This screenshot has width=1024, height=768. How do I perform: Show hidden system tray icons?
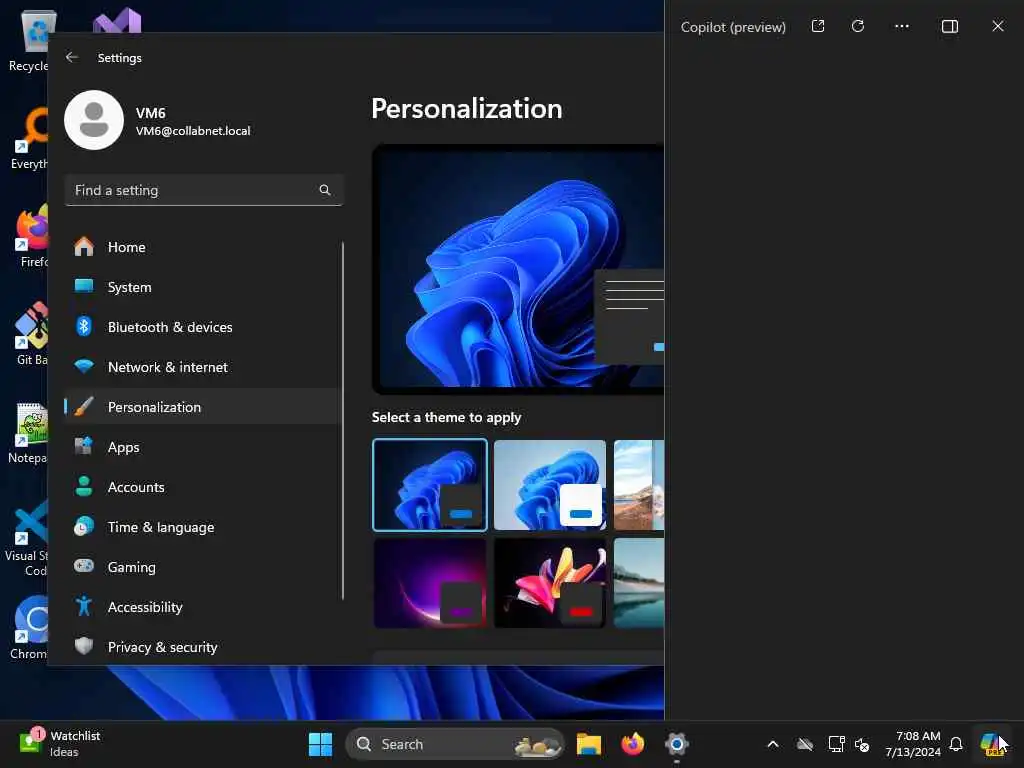(773, 744)
